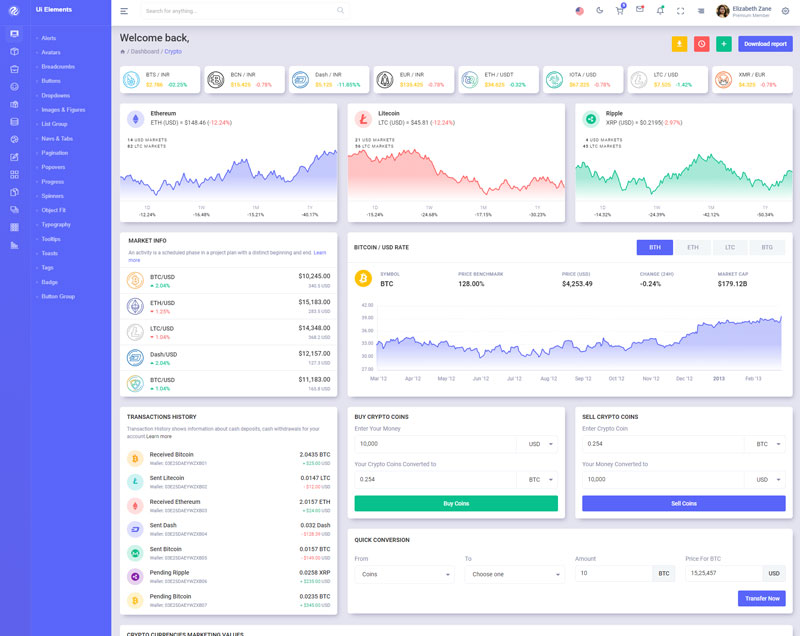Open the mail envelope icon
The width and height of the screenshot is (800, 636).
pos(640,11)
